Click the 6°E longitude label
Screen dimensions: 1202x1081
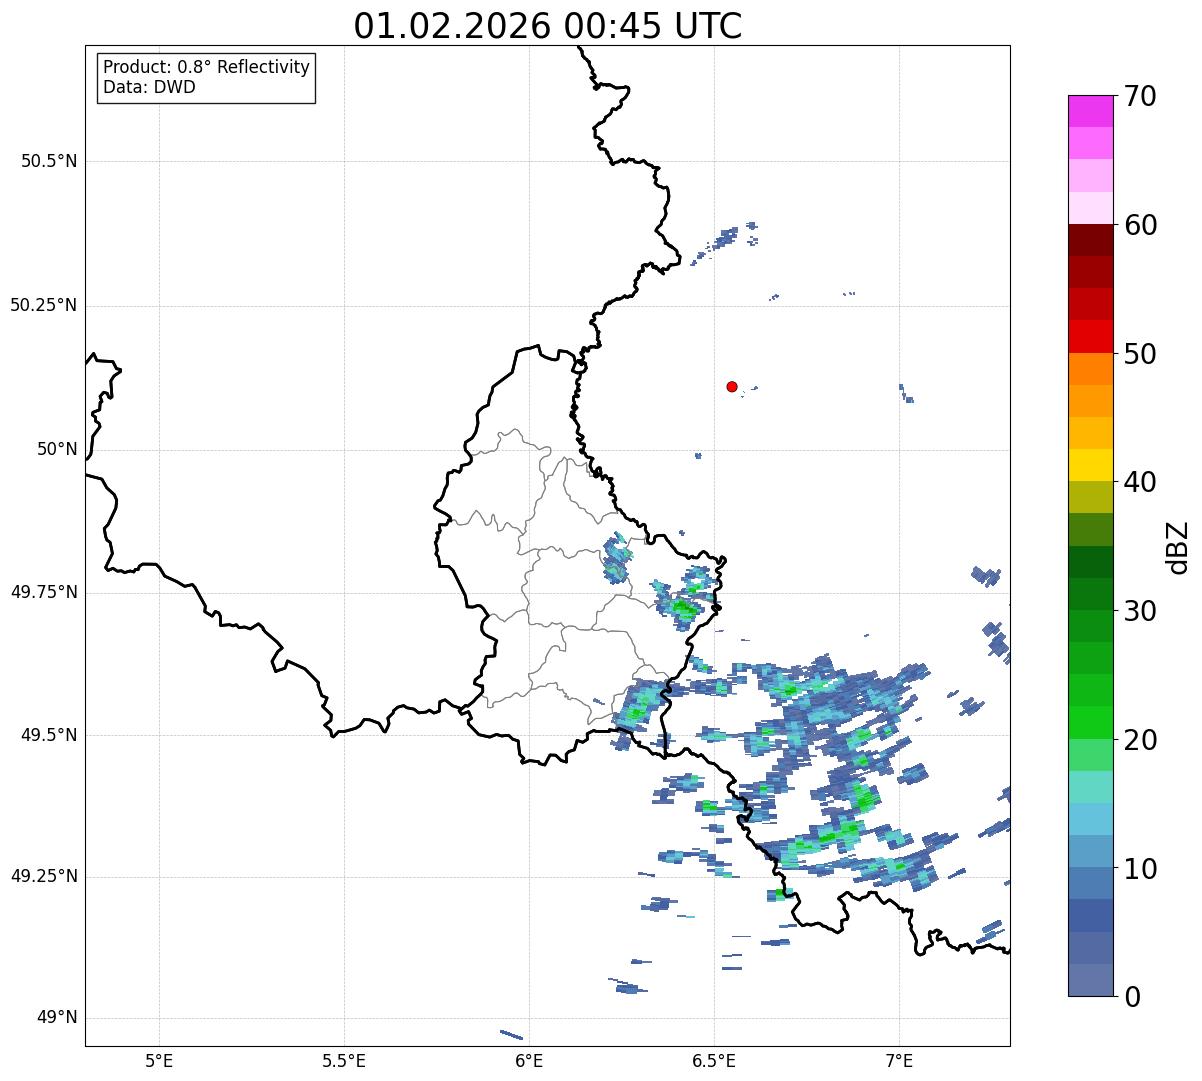point(529,1060)
